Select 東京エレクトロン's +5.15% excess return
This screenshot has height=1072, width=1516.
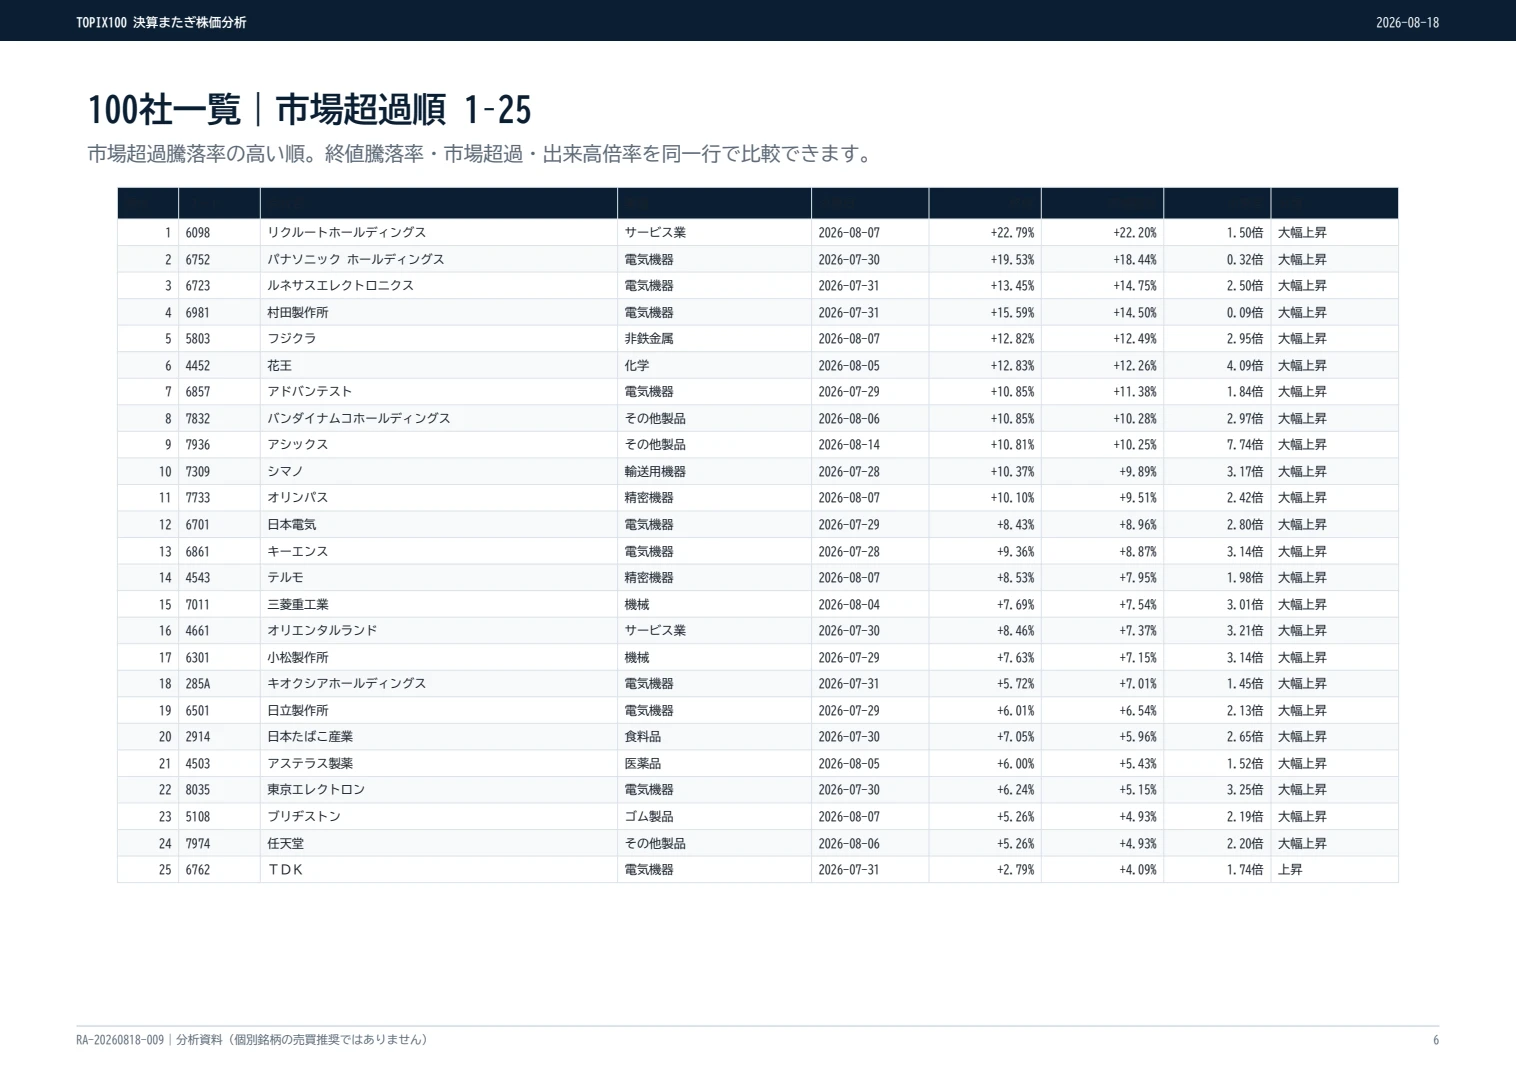[x=1138, y=790]
